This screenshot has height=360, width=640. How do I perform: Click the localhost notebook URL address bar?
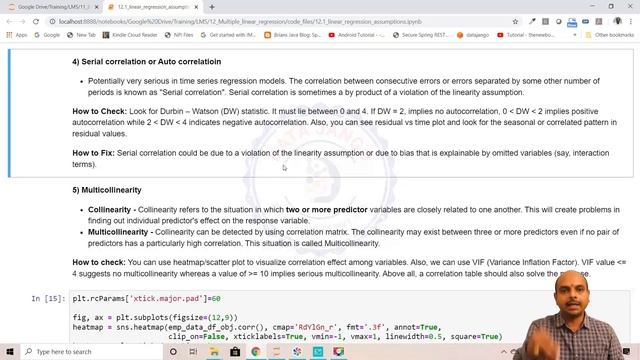[x=240, y=22]
